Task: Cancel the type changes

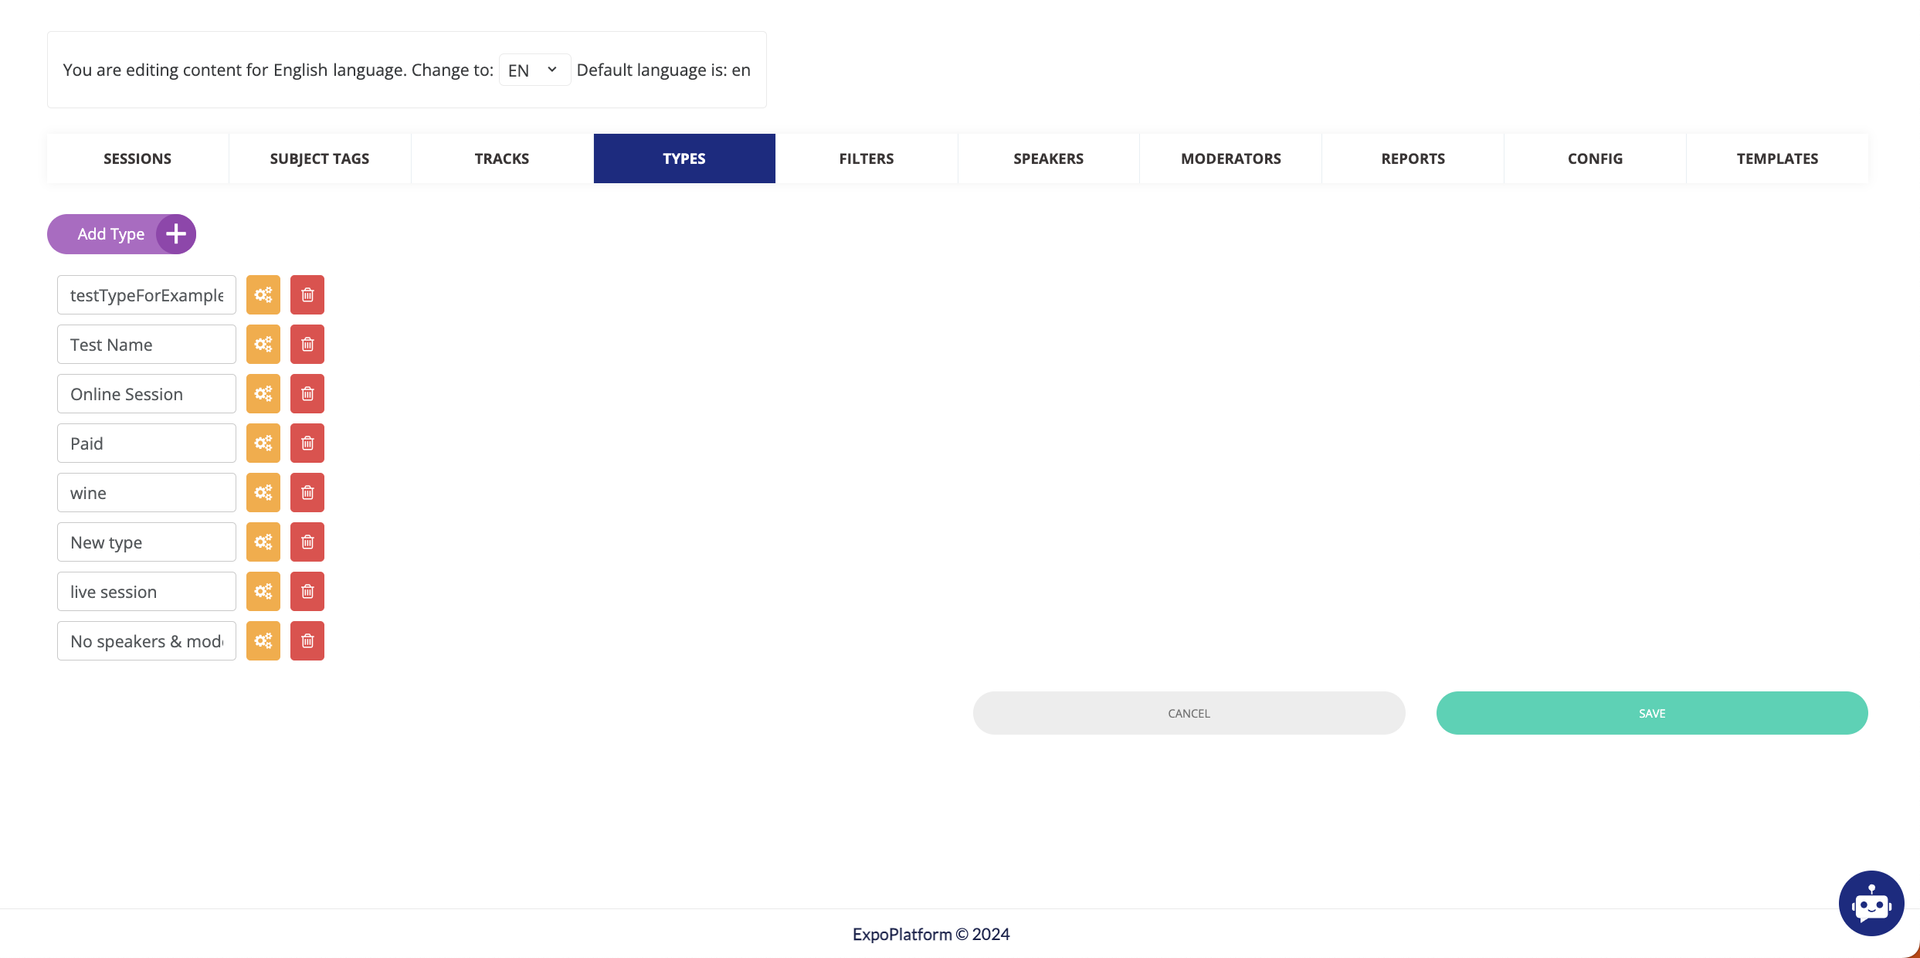Action: [x=1188, y=713]
